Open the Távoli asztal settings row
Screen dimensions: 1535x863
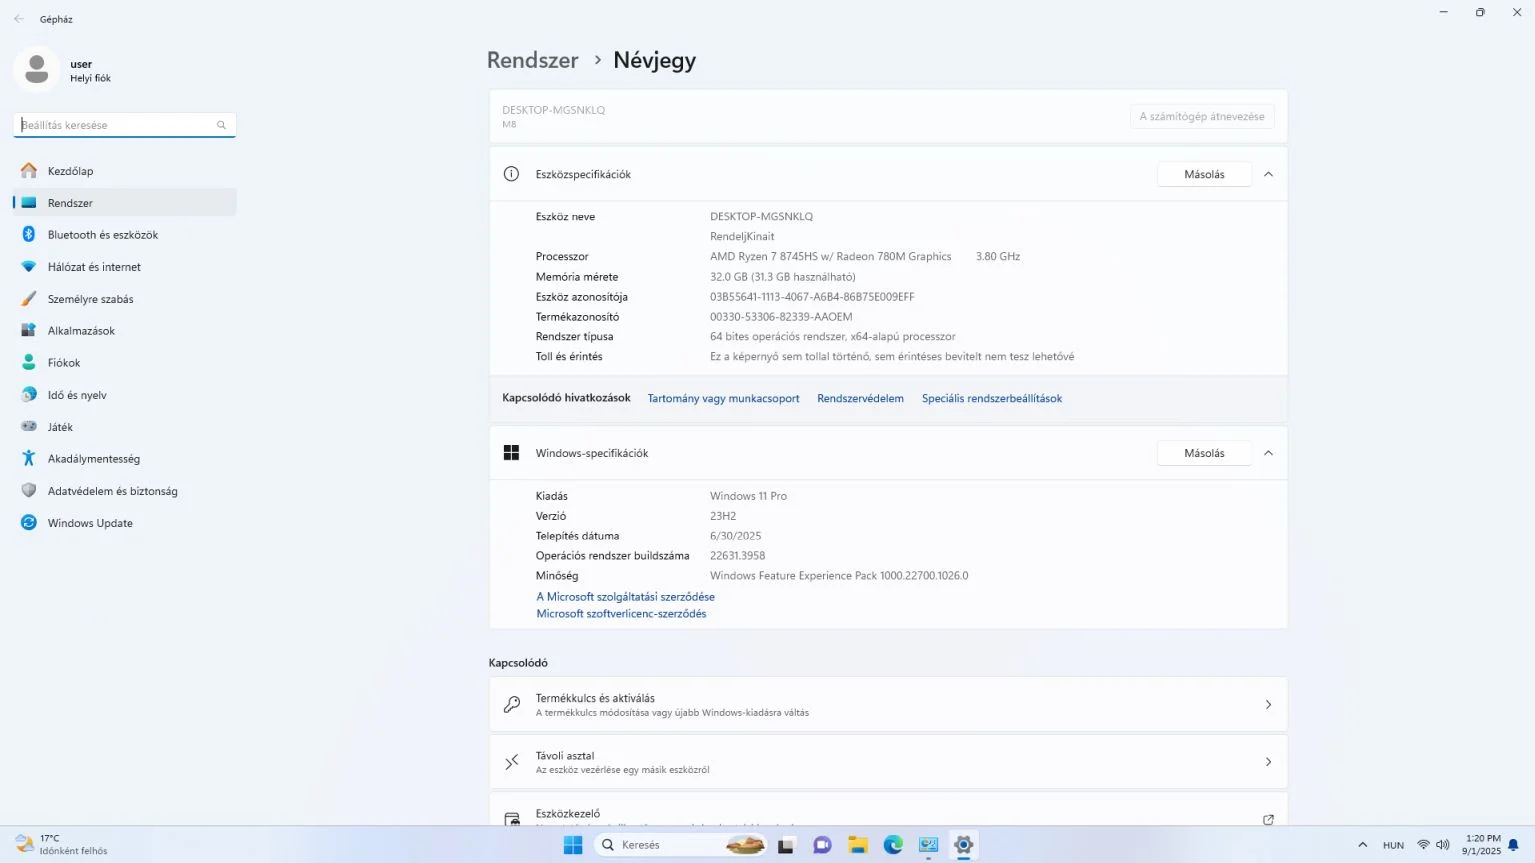(x=887, y=762)
